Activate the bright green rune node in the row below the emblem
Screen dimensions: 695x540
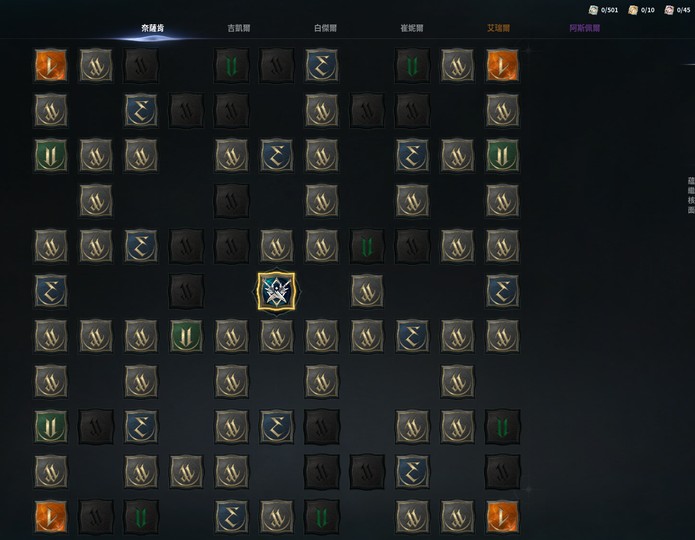coord(186,337)
